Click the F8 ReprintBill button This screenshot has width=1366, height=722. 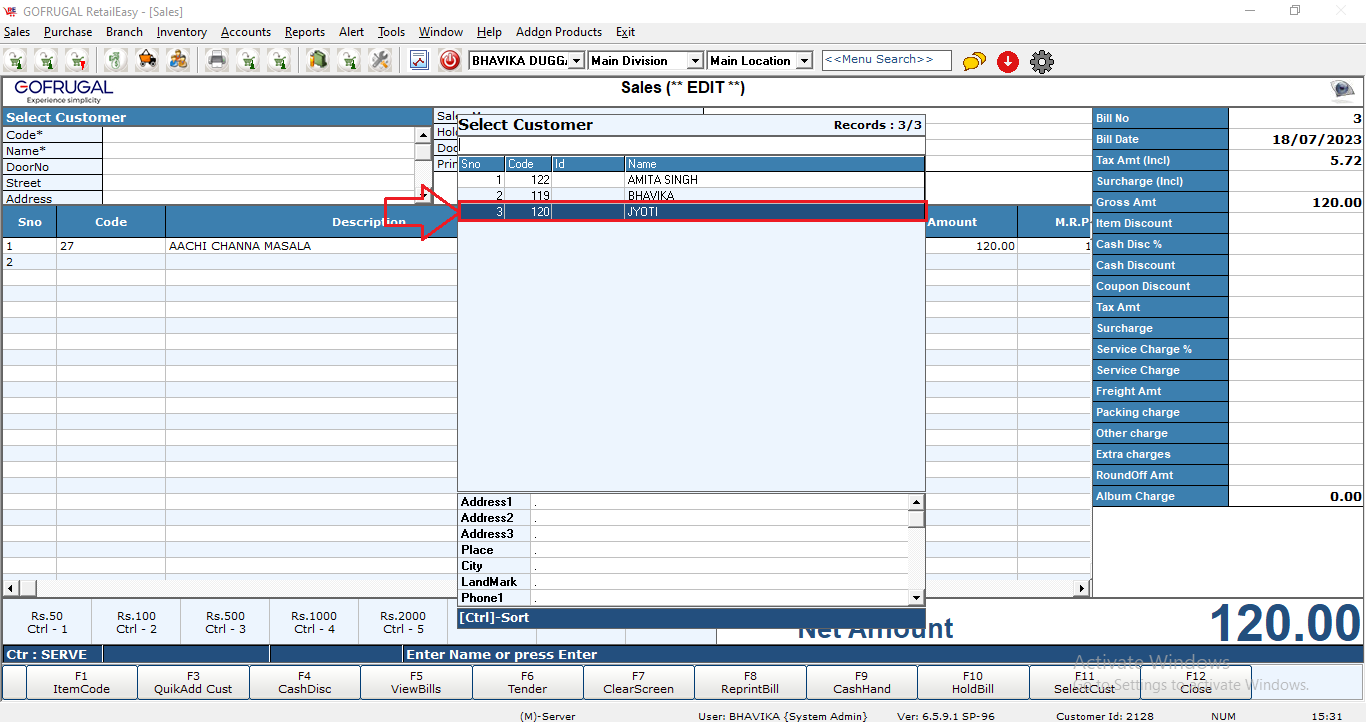pyautogui.click(x=750, y=682)
